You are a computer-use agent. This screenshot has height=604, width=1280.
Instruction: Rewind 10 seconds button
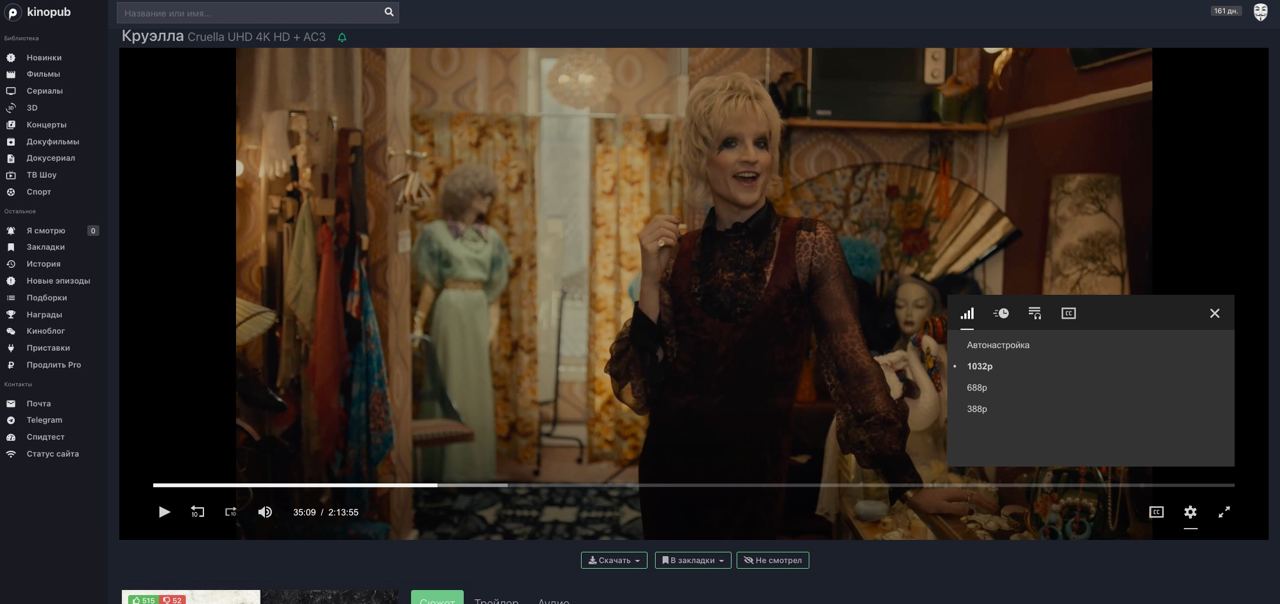pyautogui.click(x=198, y=512)
